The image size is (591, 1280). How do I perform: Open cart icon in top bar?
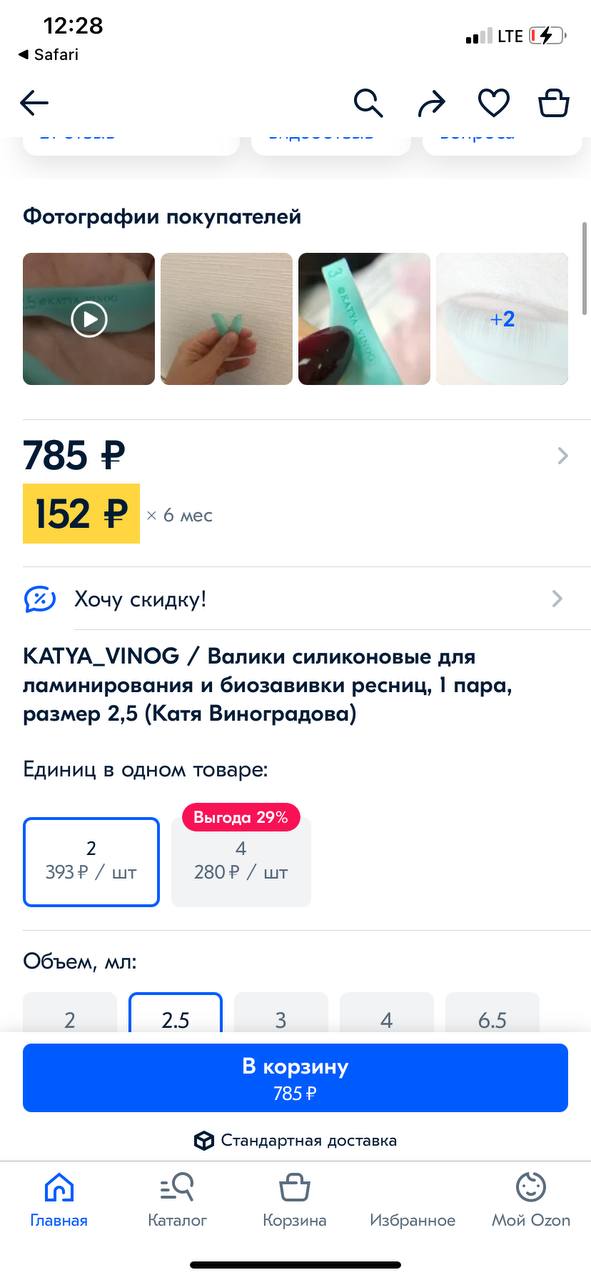point(553,102)
